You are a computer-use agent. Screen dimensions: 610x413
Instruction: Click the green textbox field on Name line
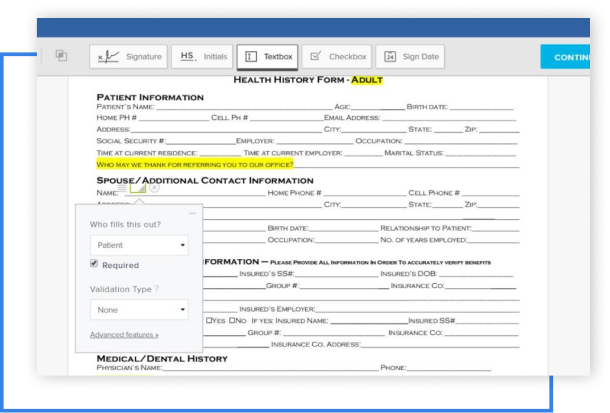pyautogui.click(x=138, y=188)
